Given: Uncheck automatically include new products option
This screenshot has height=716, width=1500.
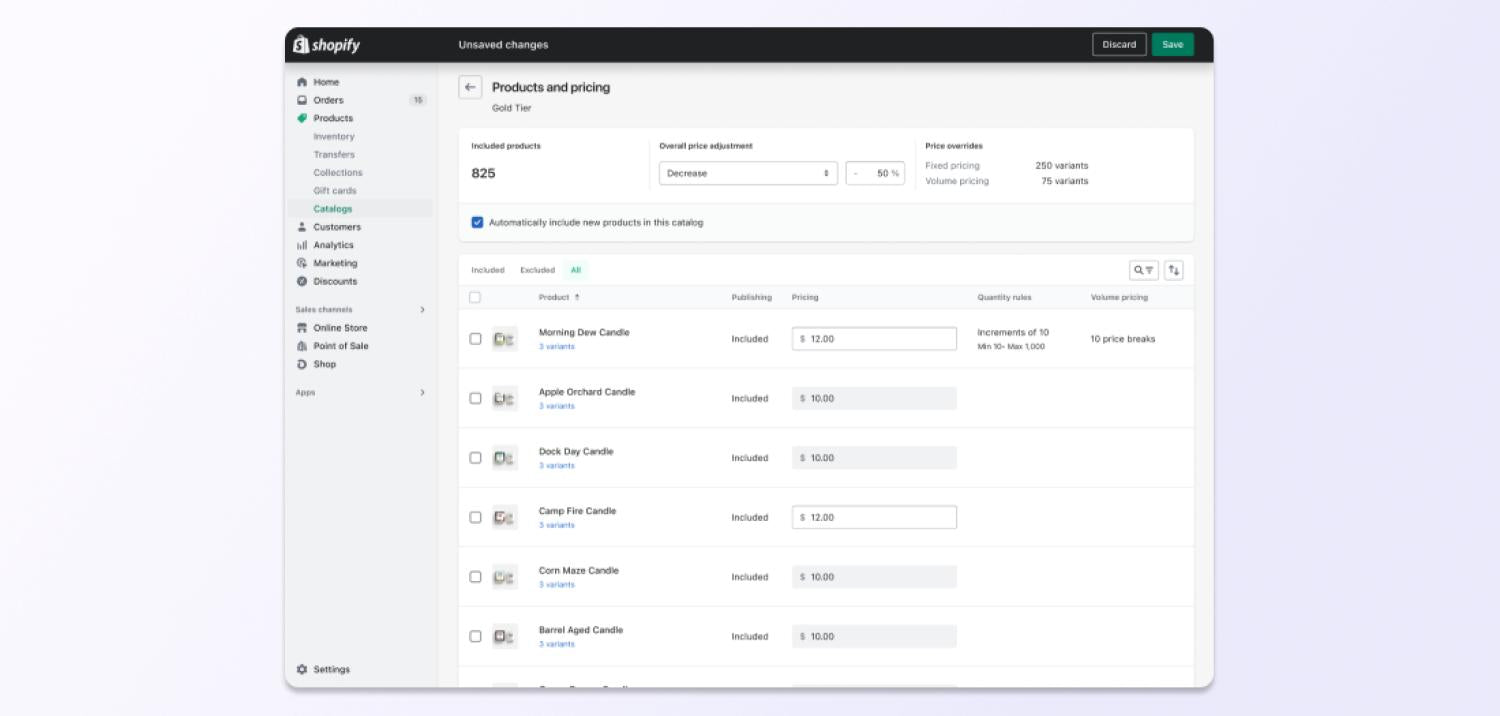Looking at the screenshot, I should tap(478, 222).
